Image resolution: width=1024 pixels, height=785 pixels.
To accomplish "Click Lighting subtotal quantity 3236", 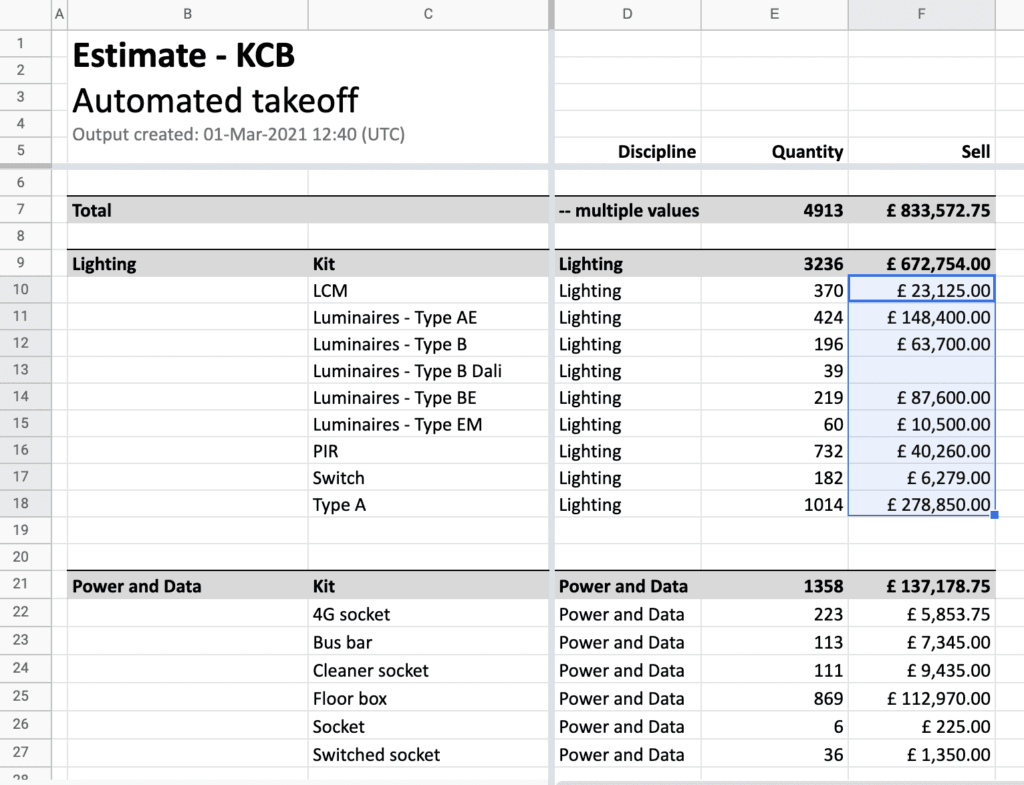I will [x=775, y=264].
